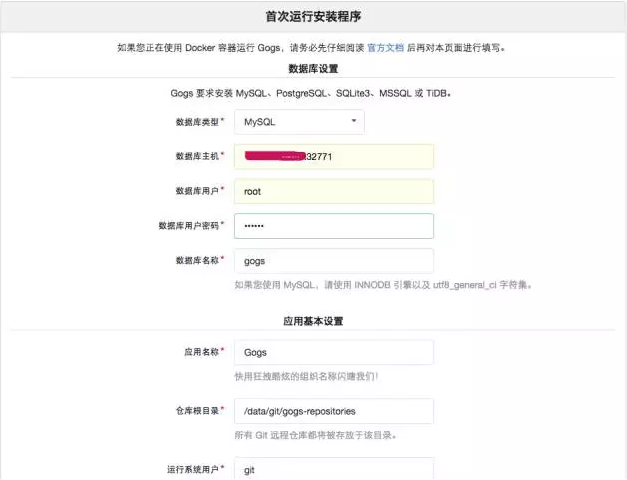Click the caret arrow in 数据库类型 selector
Screen dimensions: 627x480
pos(354,121)
